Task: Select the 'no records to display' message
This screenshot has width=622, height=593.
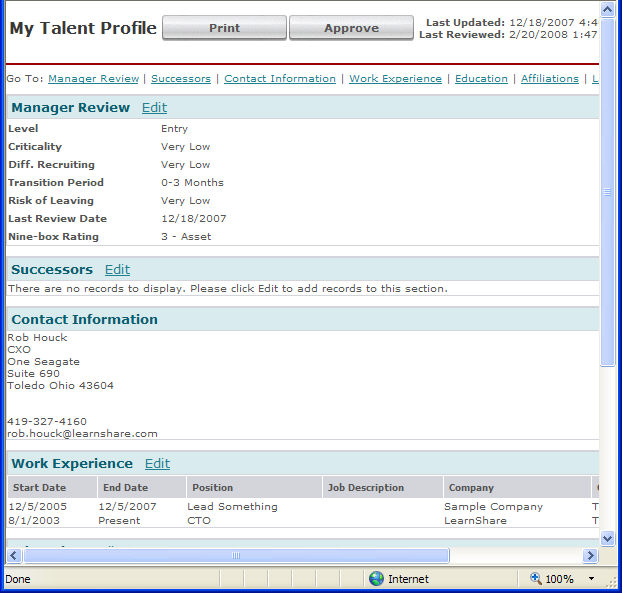Action: click(x=228, y=288)
